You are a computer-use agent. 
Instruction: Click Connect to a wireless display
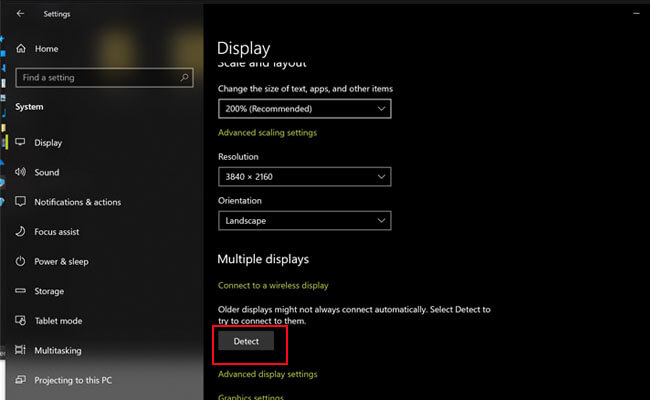pos(273,286)
